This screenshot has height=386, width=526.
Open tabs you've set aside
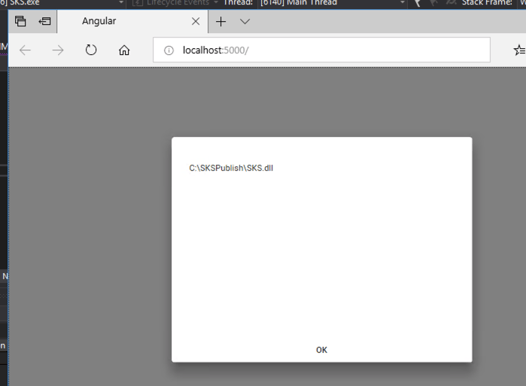click(x=20, y=21)
